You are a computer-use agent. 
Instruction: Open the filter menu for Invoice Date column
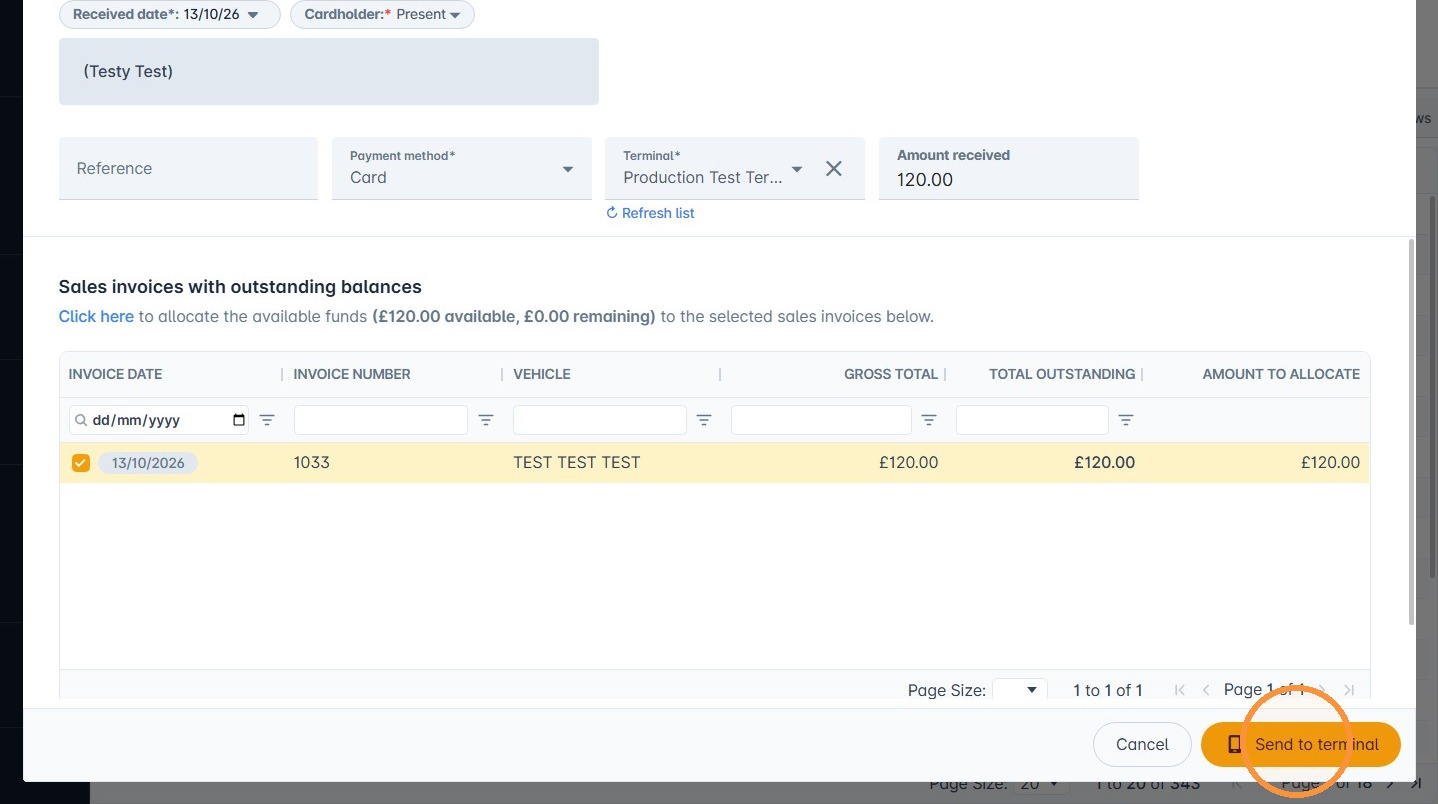267,420
